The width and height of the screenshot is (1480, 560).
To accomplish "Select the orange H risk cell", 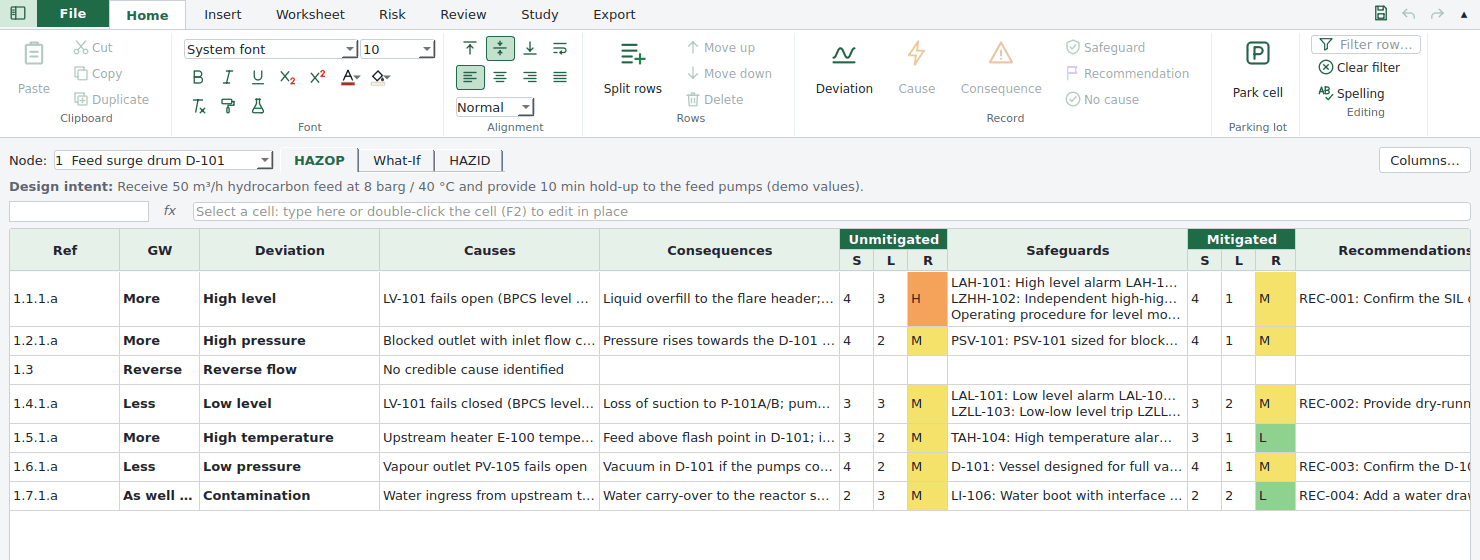I will click(927, 298).
